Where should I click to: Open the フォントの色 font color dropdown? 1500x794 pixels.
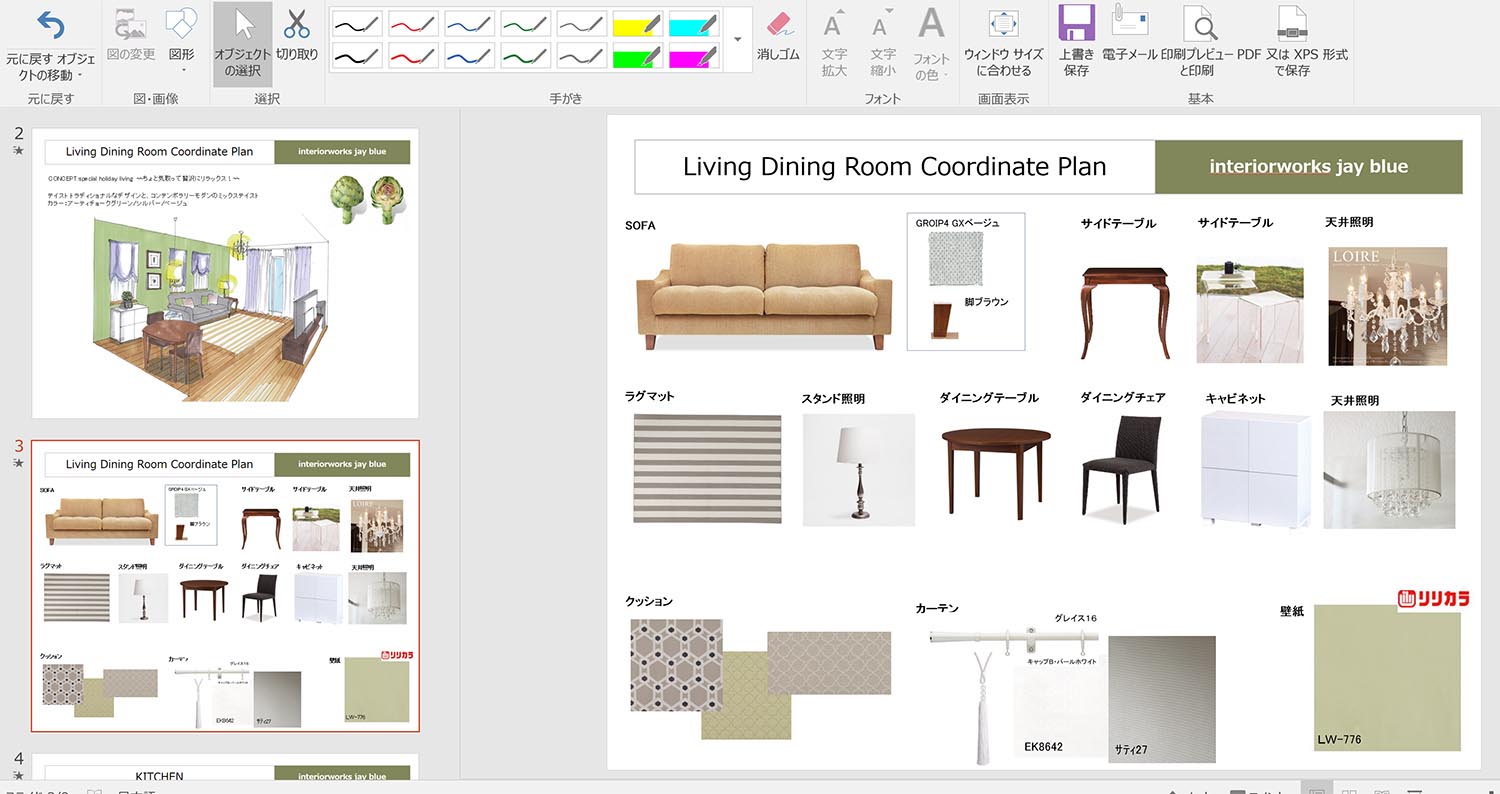(x=932, y=43)
